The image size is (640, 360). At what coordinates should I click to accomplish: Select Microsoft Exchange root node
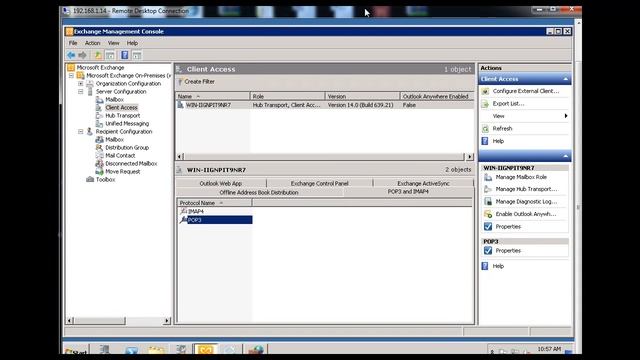pyautogui.click(x=100, y=67)
